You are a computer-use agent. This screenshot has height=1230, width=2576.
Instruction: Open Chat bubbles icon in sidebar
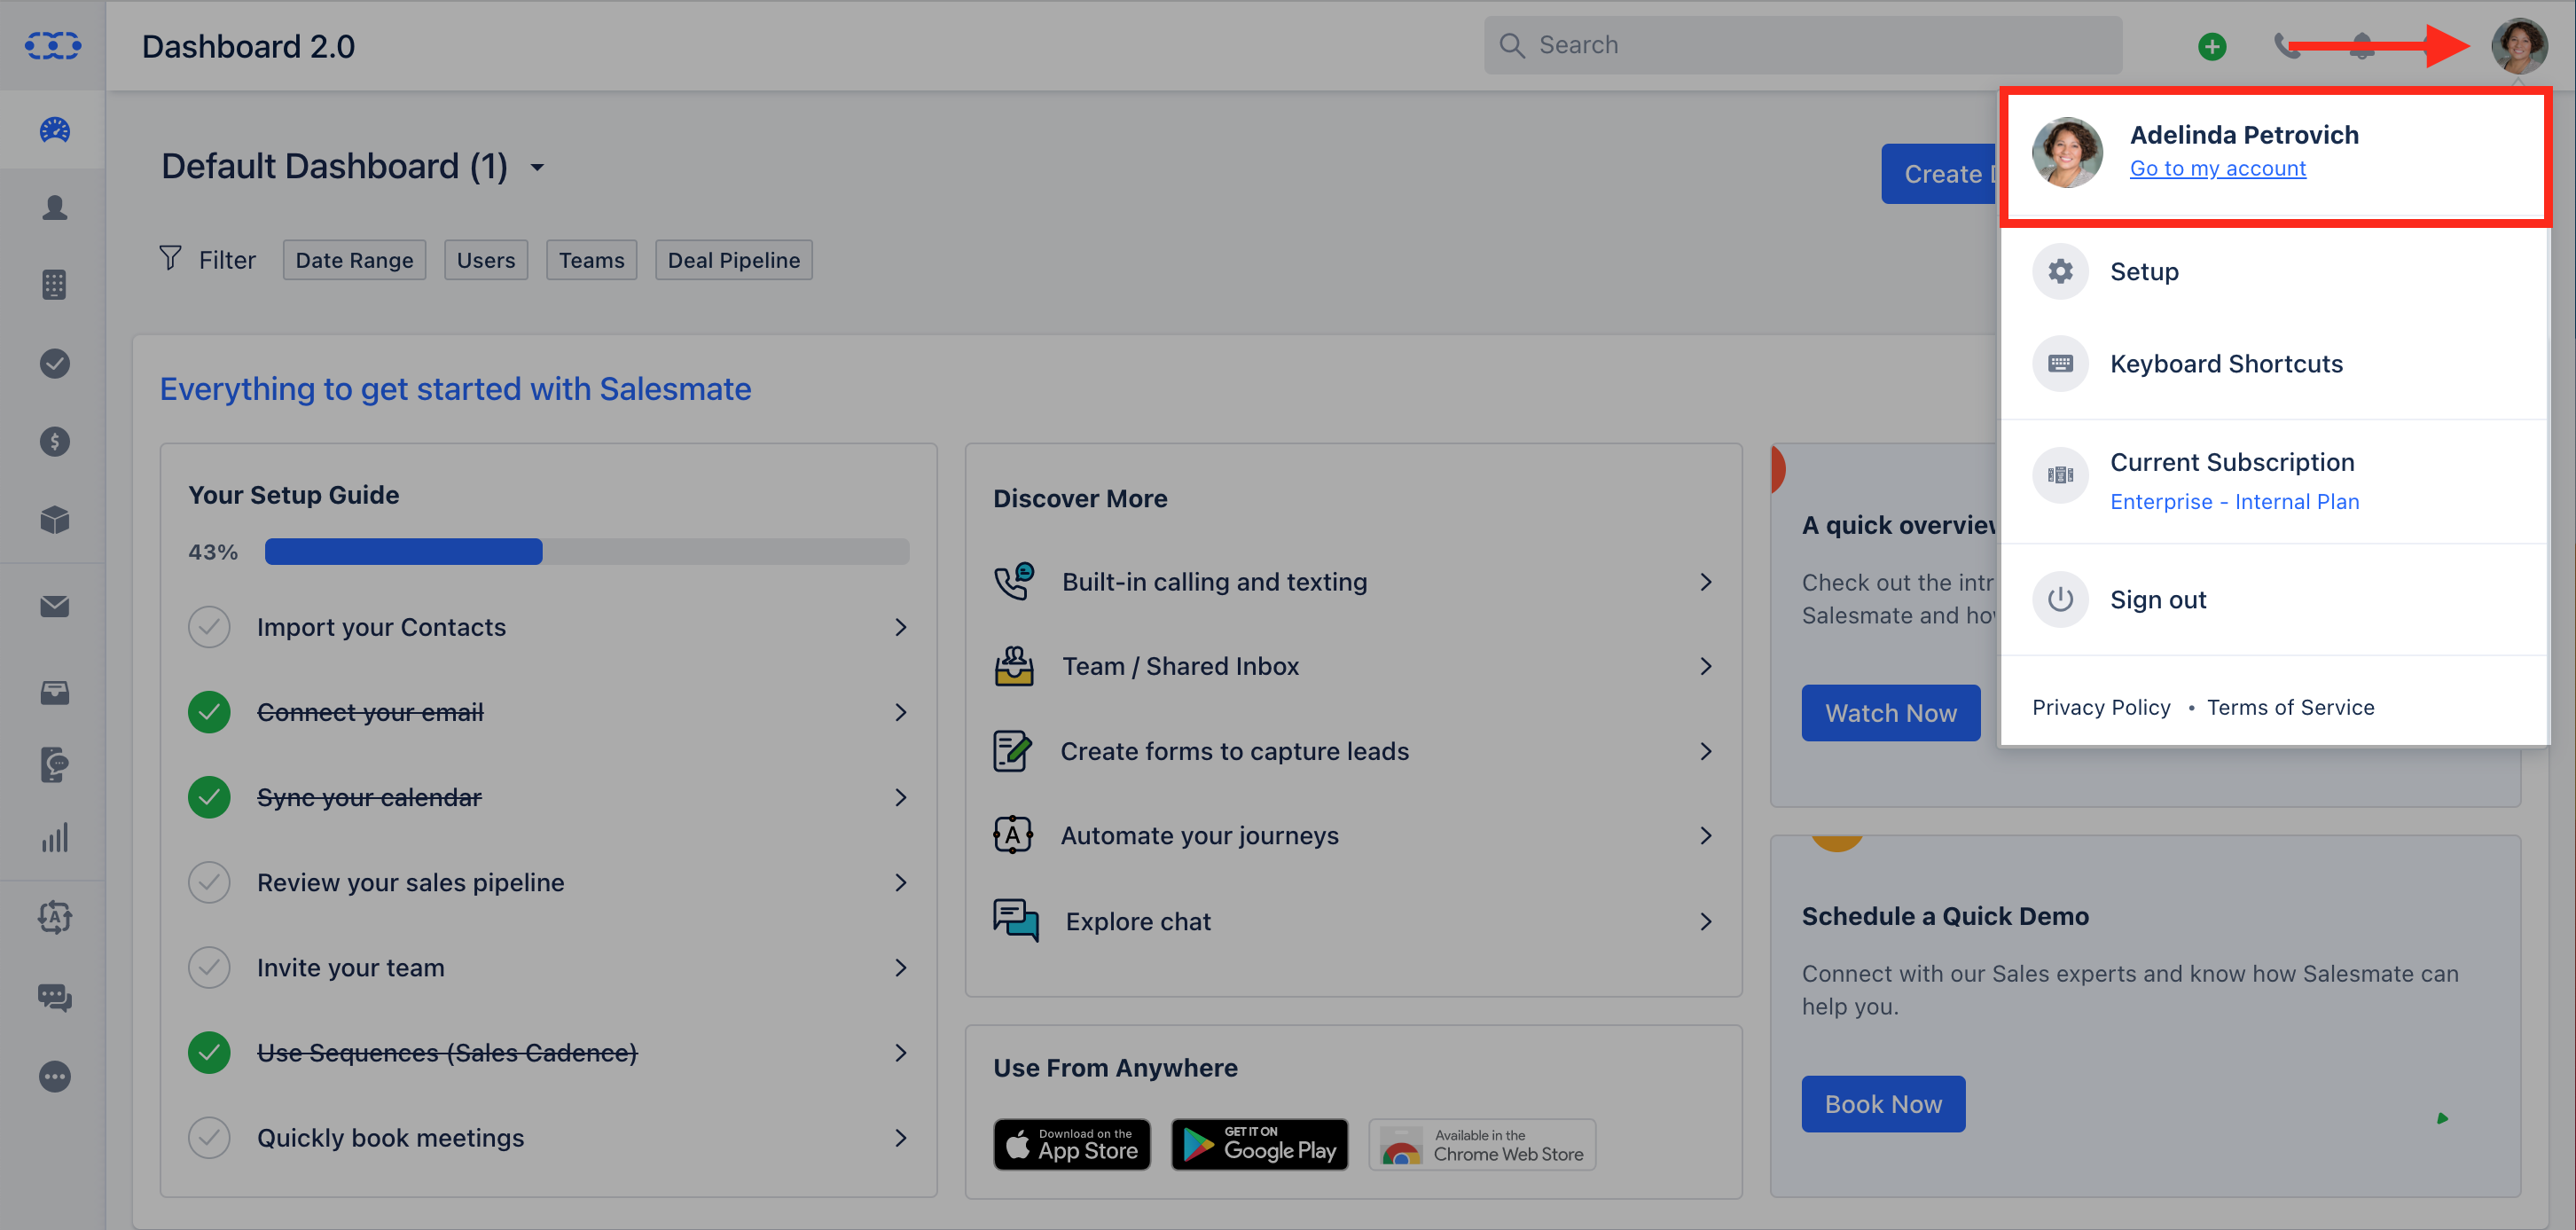click(54, 997)
